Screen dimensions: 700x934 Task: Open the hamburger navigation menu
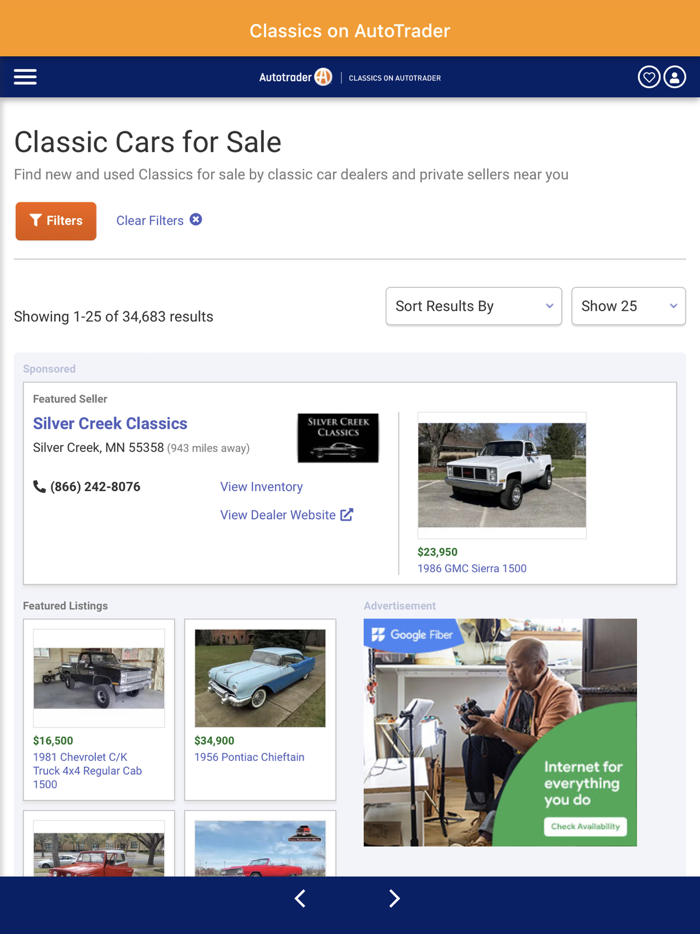coord(24,77)
